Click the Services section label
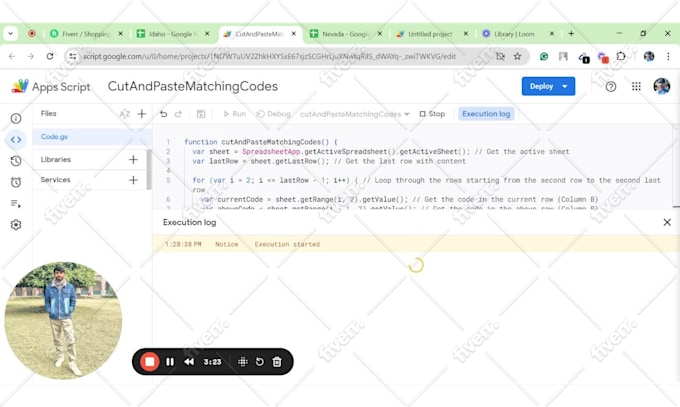Screen dimensions: 680x407 [x=56, y=180]
